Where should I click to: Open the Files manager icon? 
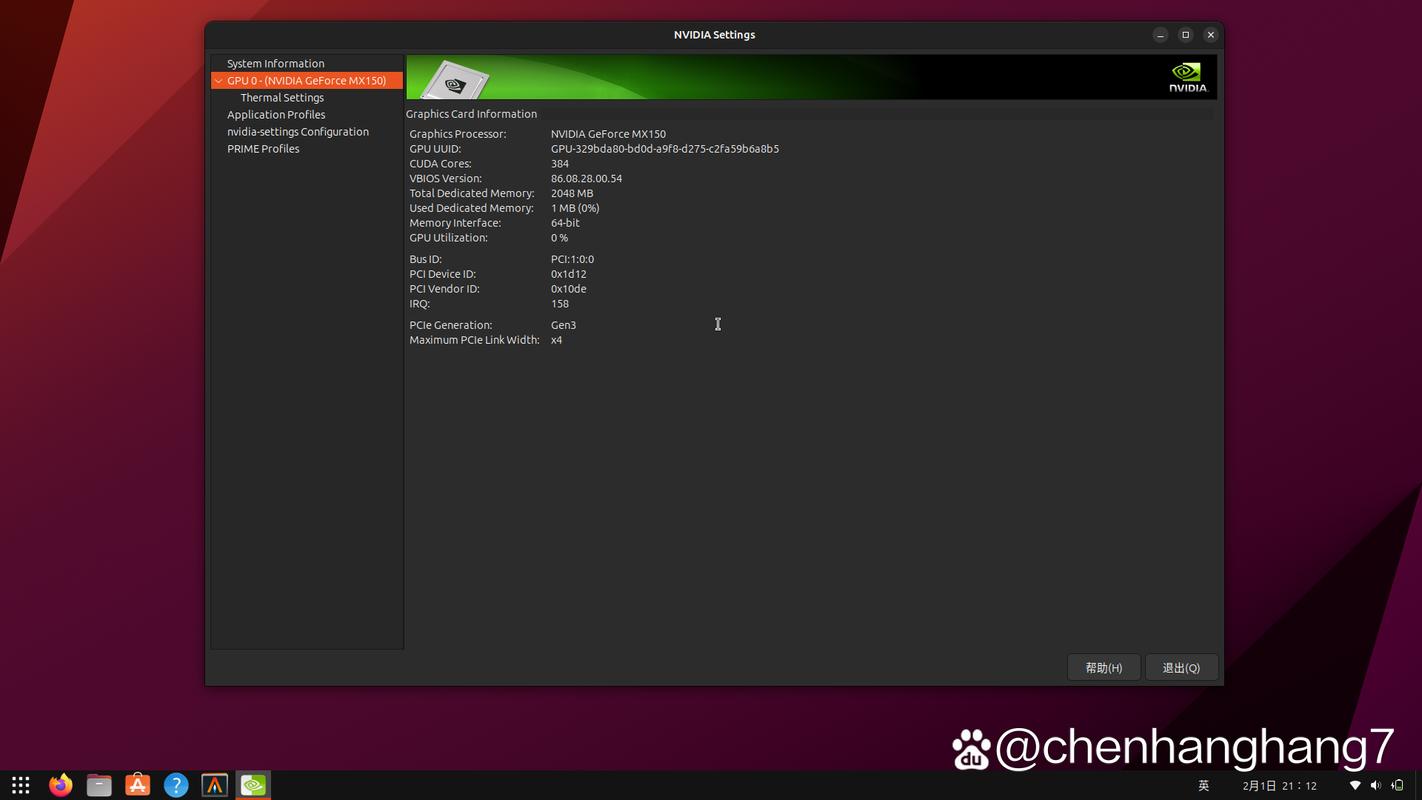click(x=99, y=785)
